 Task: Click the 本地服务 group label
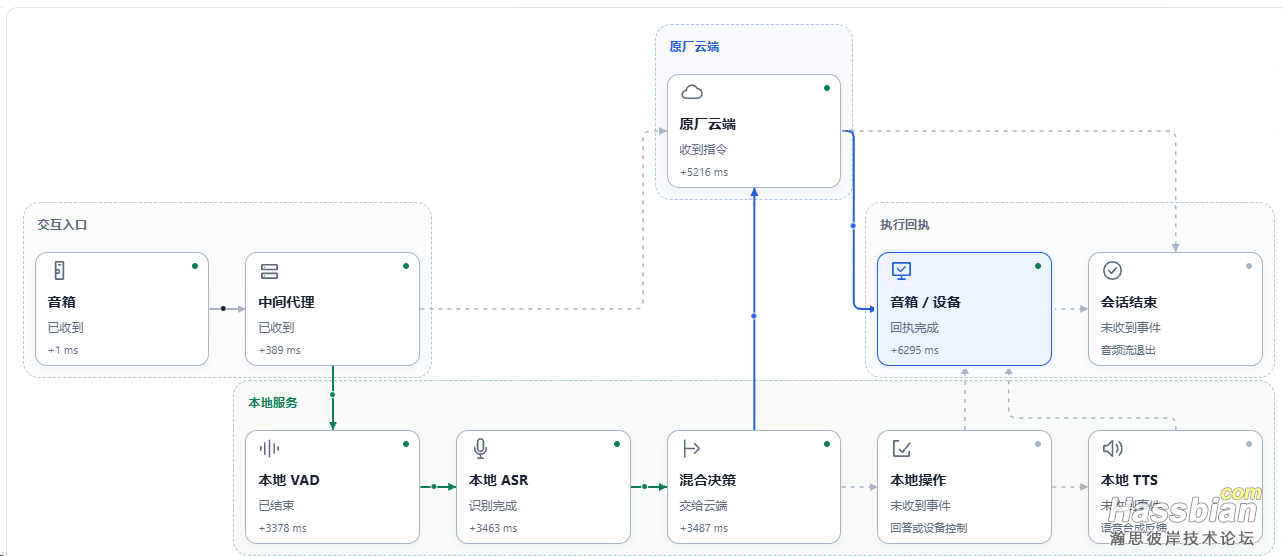(273, 402)
